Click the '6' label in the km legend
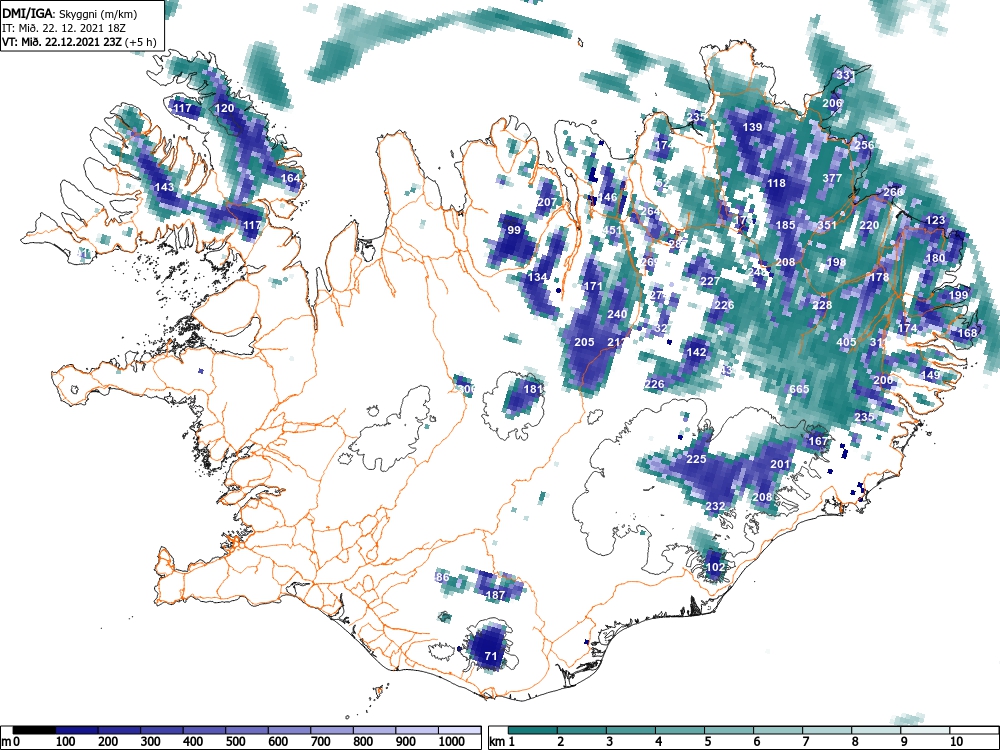 pyautogui.click(x=756, y=741)
